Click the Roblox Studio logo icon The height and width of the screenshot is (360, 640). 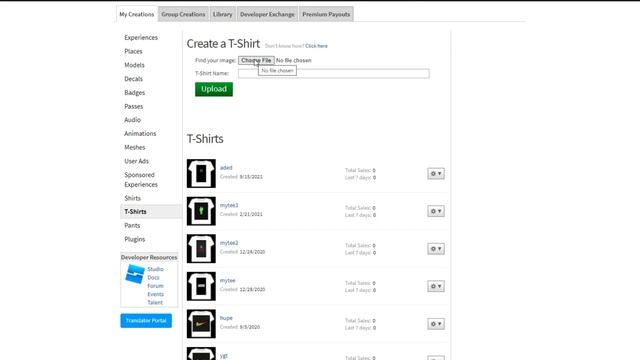pos(135,274)
